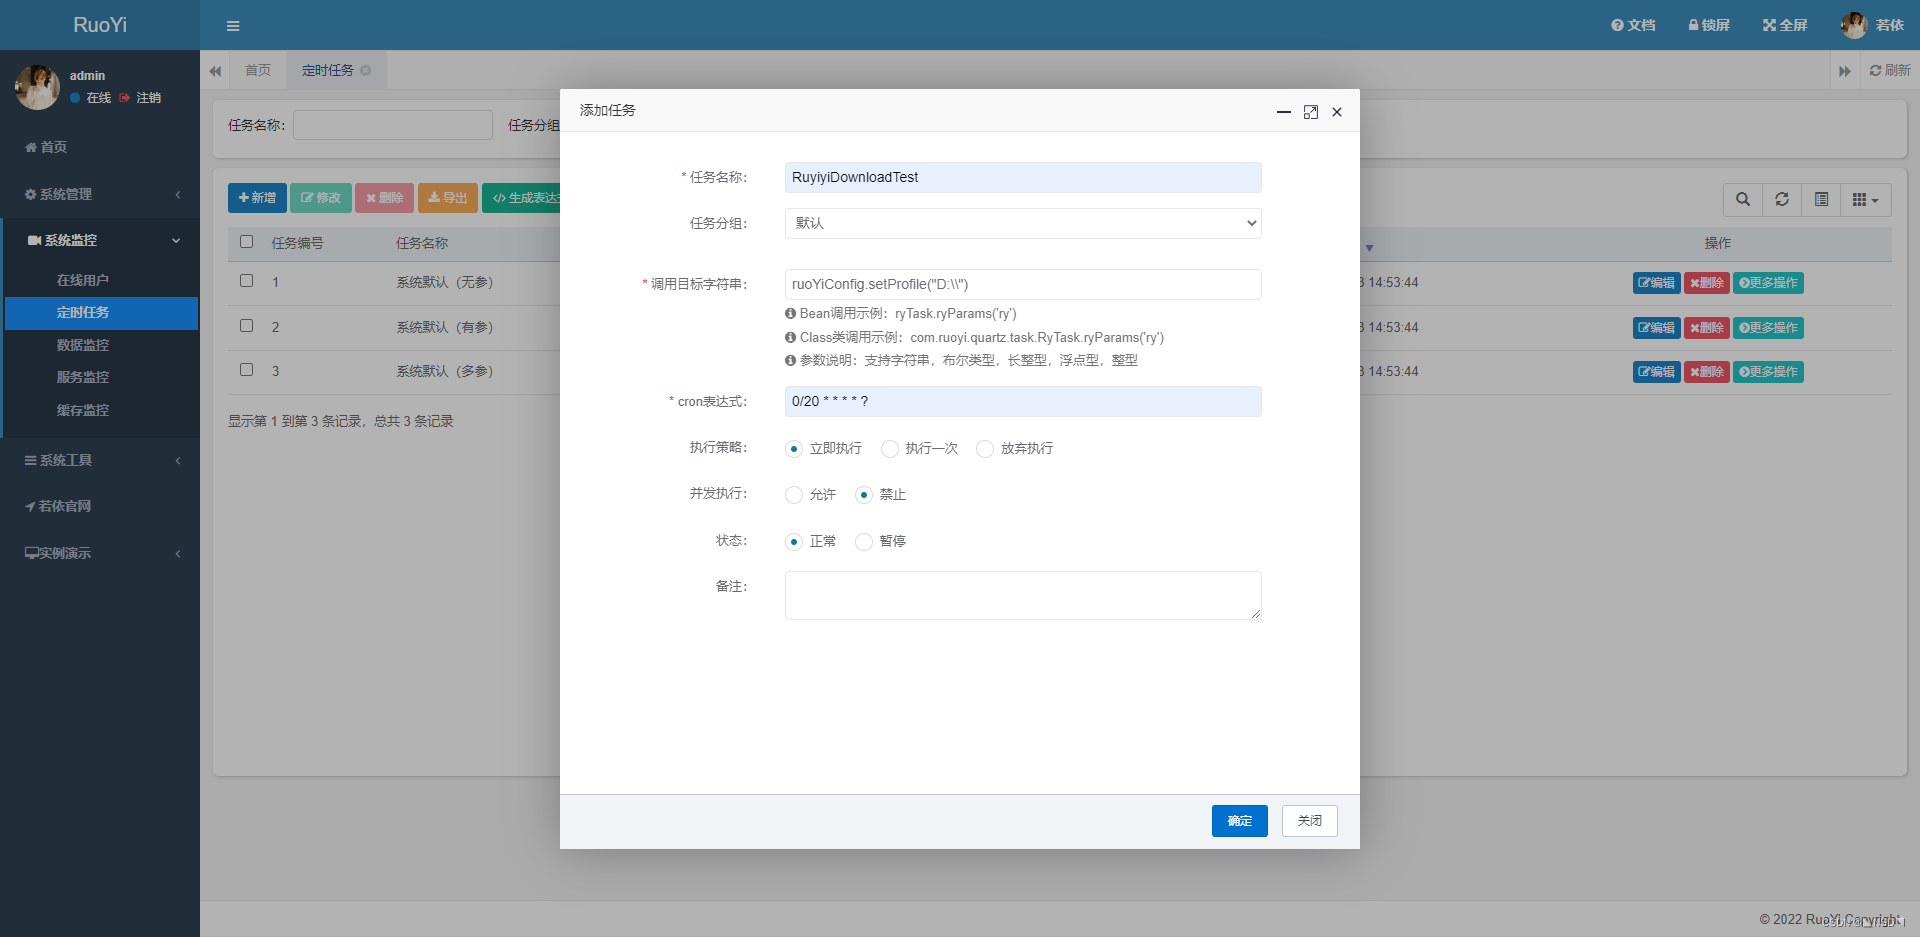The image size is (1920, 937).
Task: Select the 执行一次 radio option
Action: coord(890,449)
